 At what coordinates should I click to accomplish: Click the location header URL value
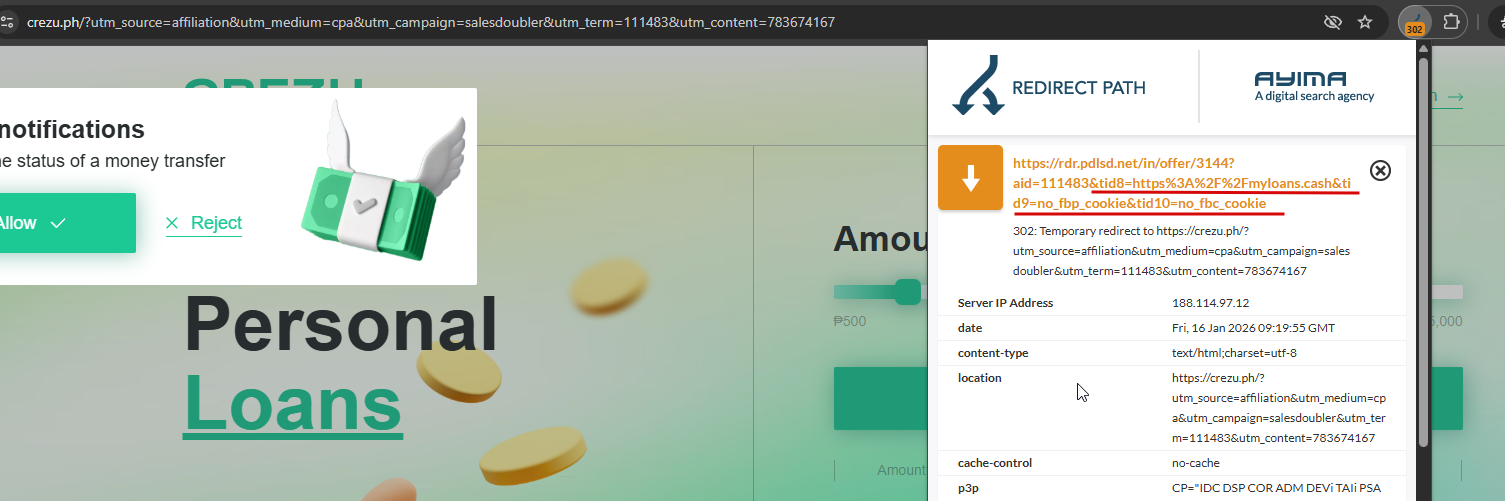1278,408
